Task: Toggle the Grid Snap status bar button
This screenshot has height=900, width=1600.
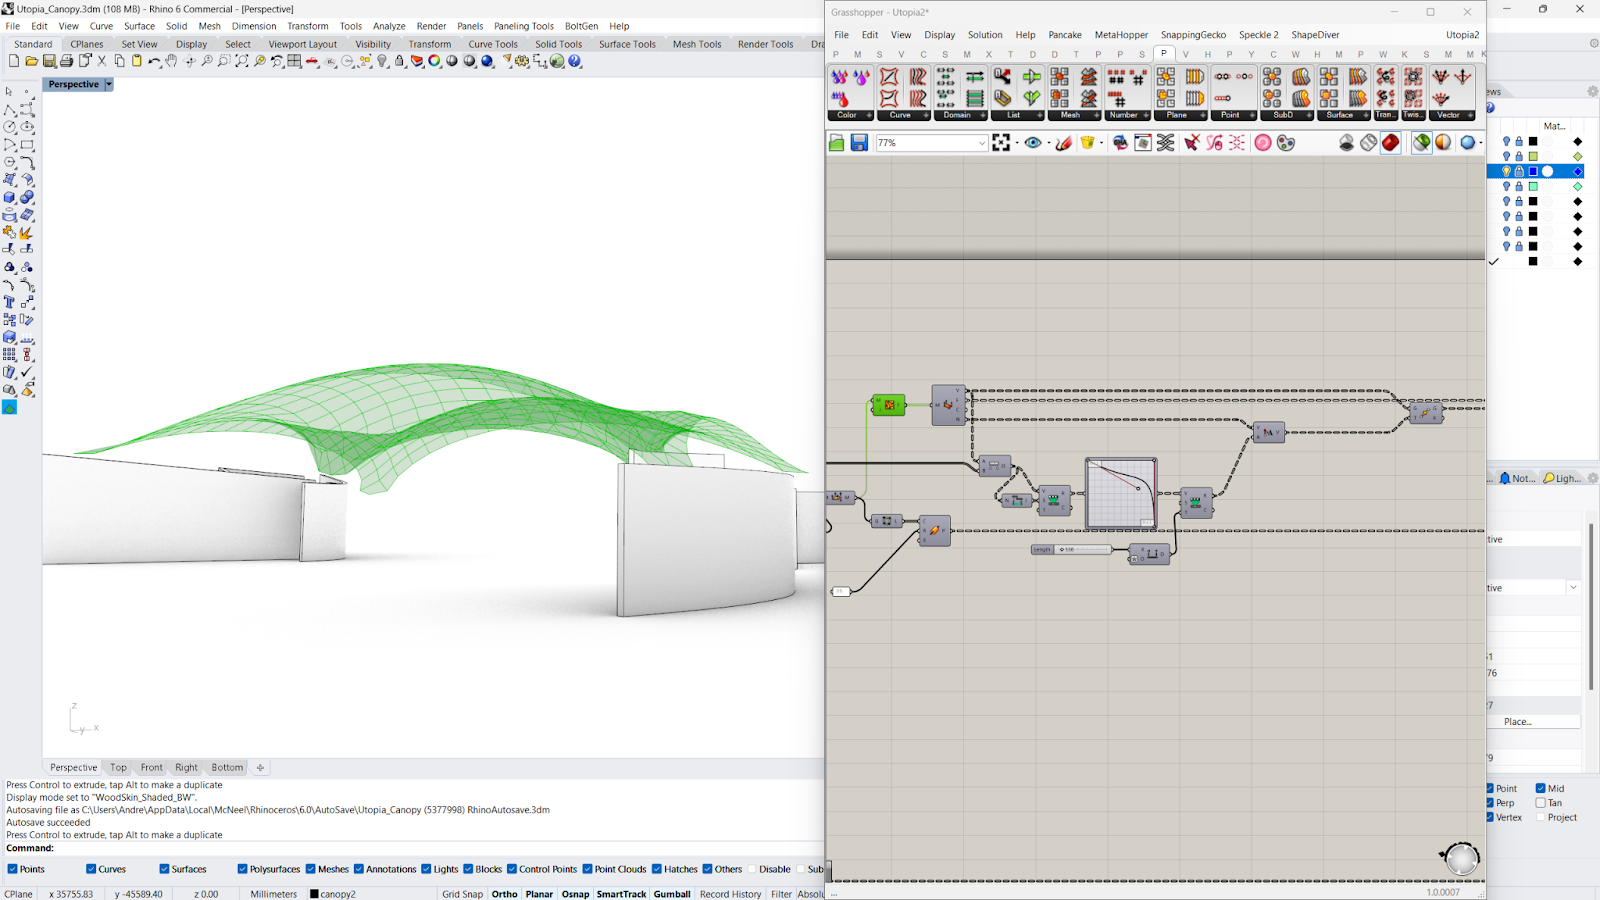Action: [x=462, y=894]
